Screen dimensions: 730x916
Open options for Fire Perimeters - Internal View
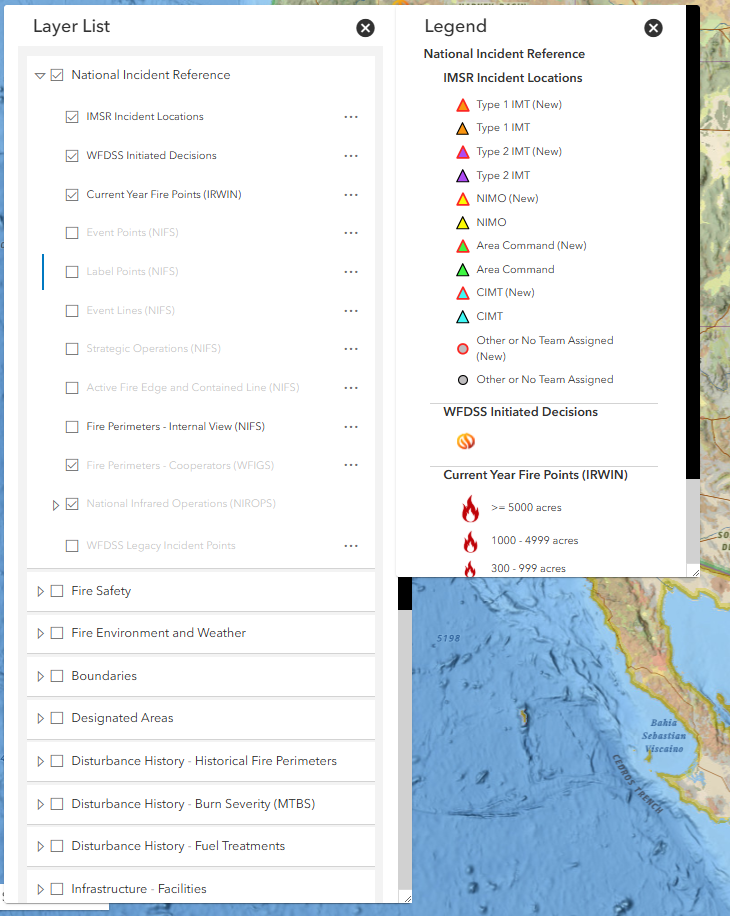(x=351, y=427)
